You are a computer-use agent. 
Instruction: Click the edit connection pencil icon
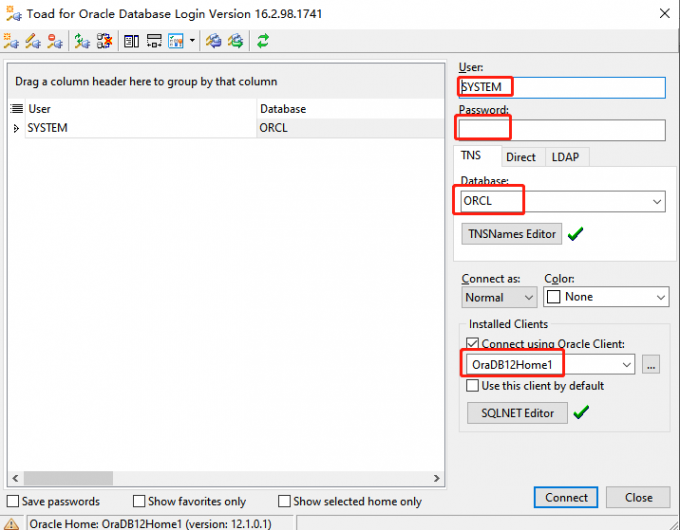click(x=32, y=41)
